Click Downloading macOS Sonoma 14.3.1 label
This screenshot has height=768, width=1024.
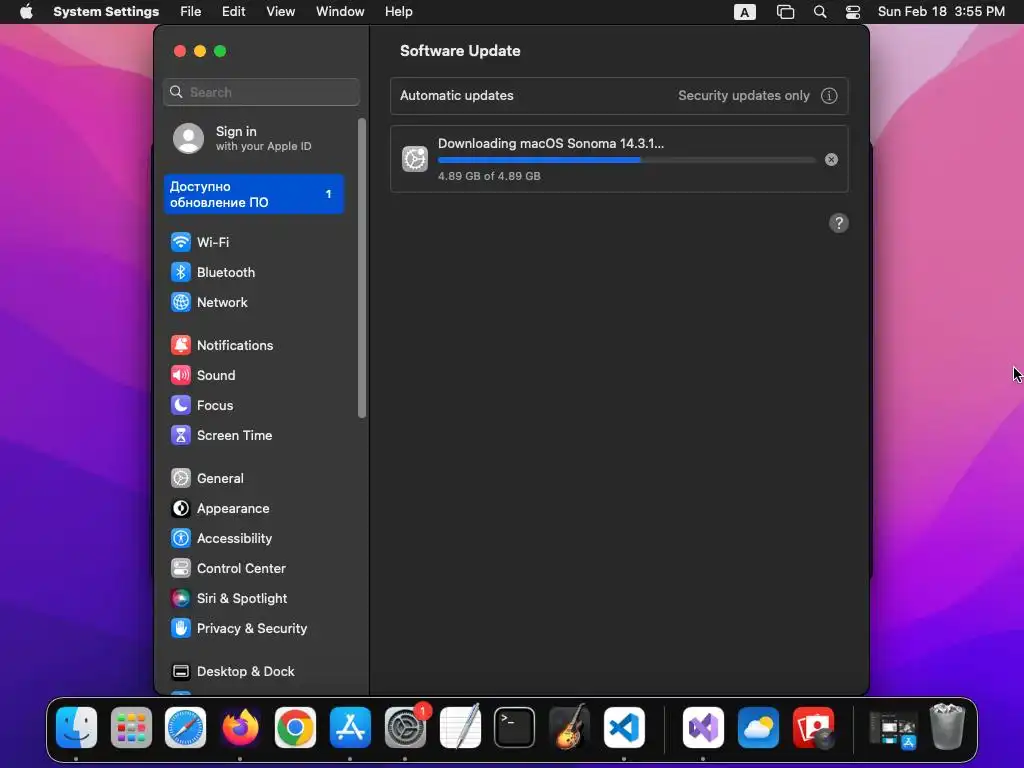tap(551, 144)
